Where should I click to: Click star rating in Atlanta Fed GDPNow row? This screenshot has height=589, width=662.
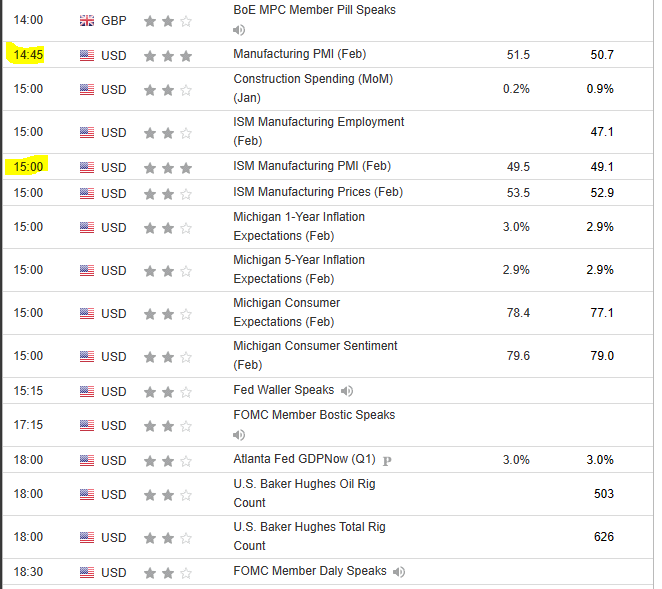(168, 461)
